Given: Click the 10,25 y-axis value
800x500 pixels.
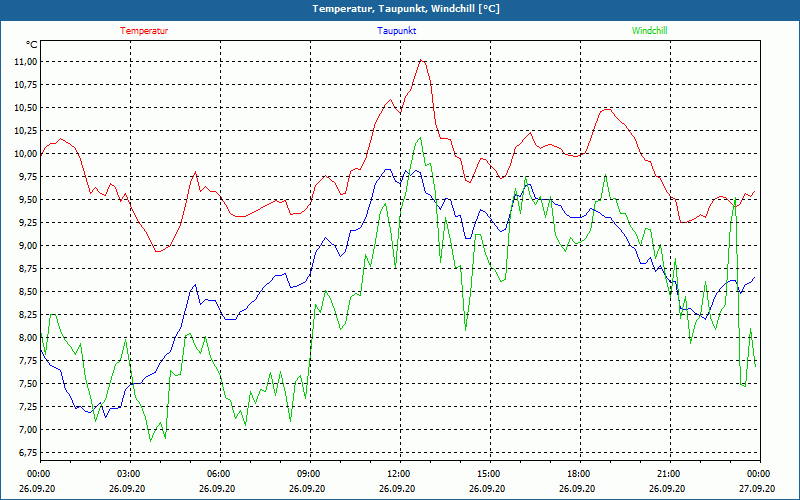Looking at the screenshot, I should (26, 131).
